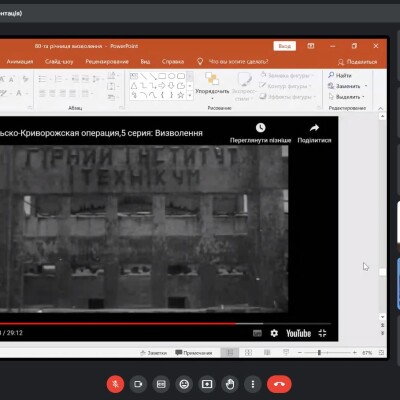Screen dimensions: 400x400
Task: Exit fullscreen in the YouTube player
Action: pos(322,333)
